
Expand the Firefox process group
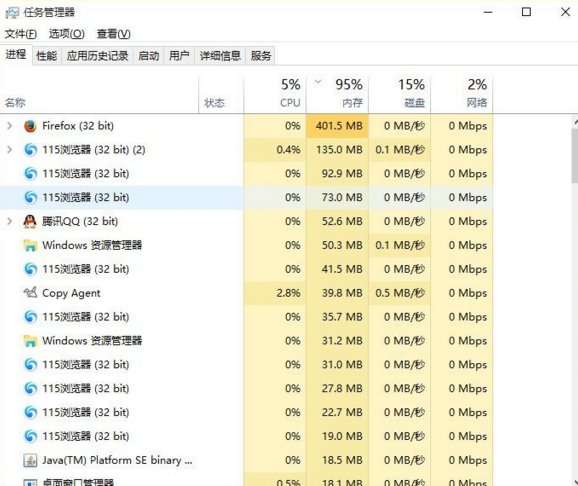pos(10,126)
